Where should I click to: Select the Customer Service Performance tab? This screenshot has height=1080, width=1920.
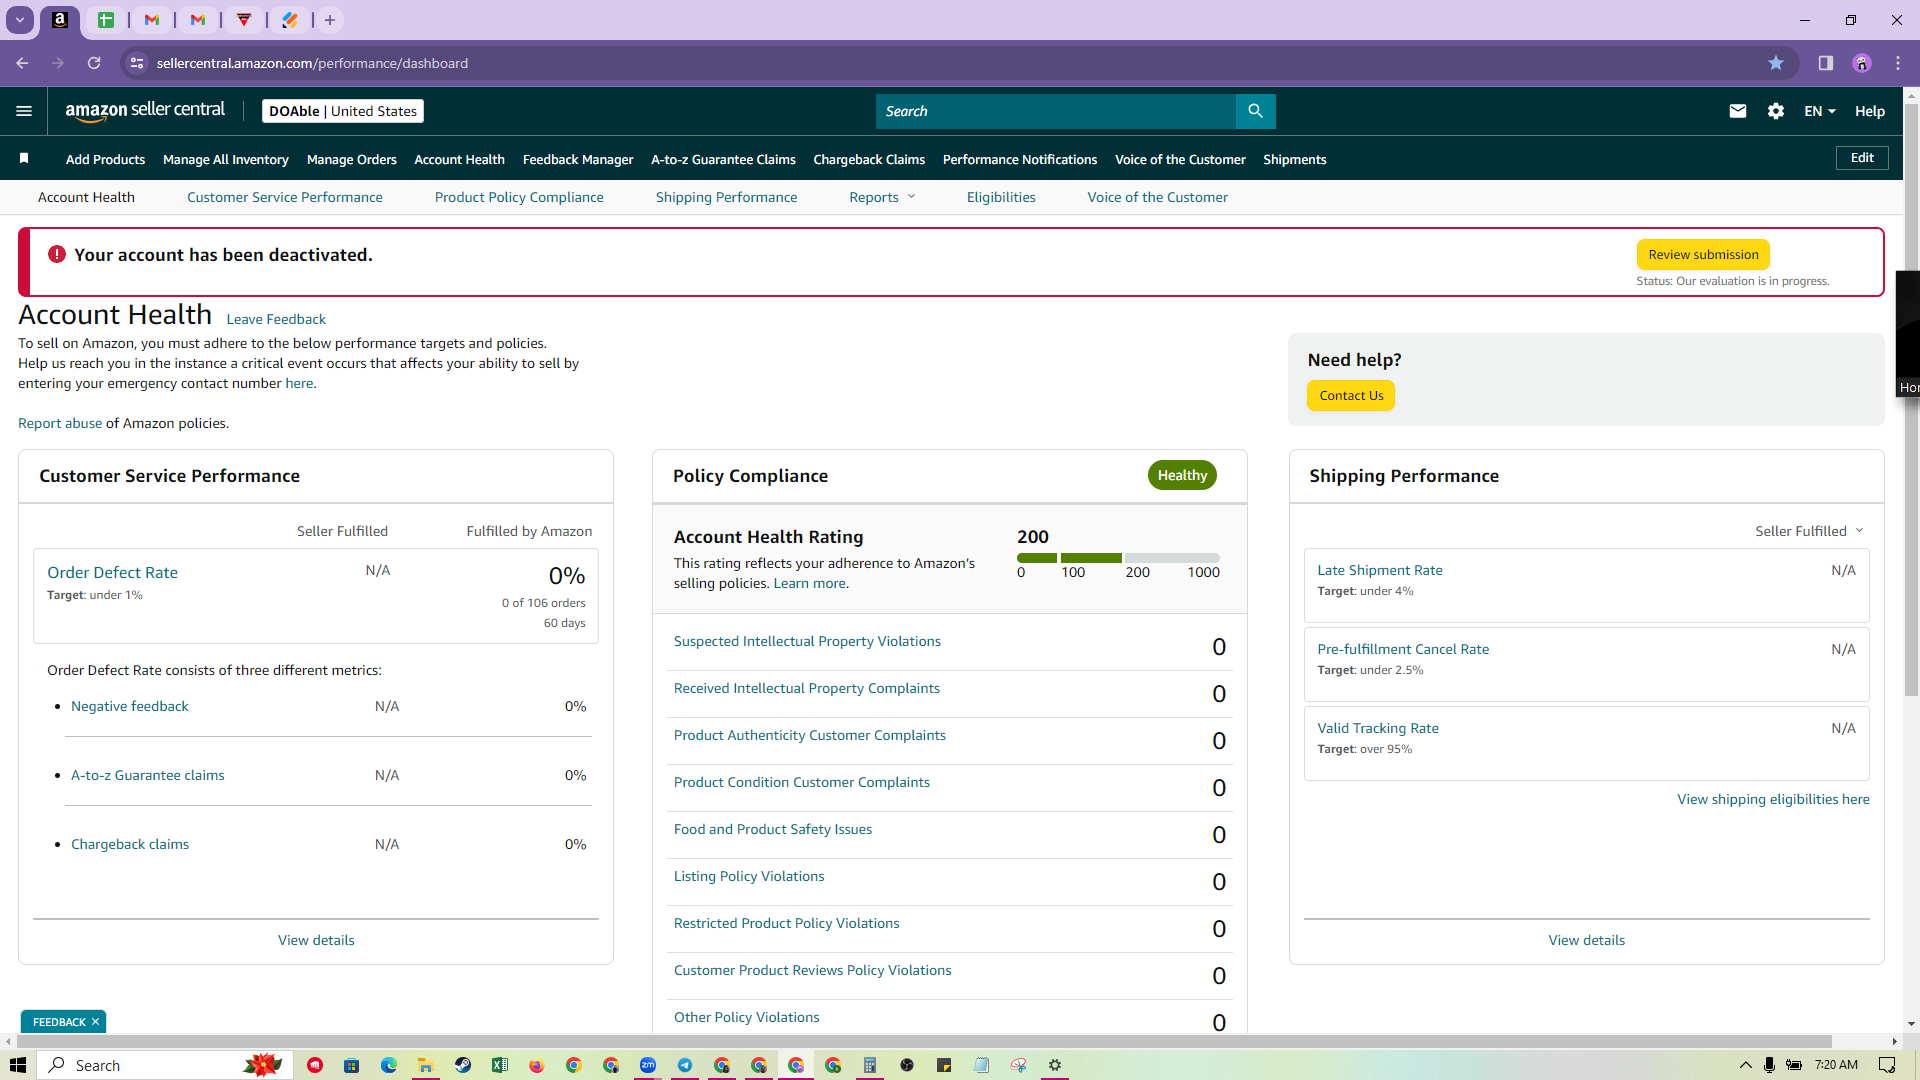[285, 197]
